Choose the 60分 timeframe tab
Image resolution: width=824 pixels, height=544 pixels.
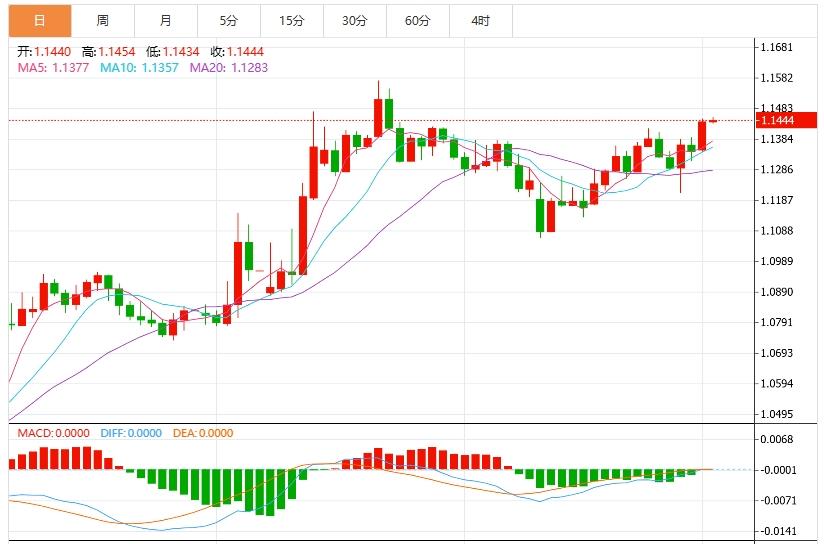click(x=418, y=20)
